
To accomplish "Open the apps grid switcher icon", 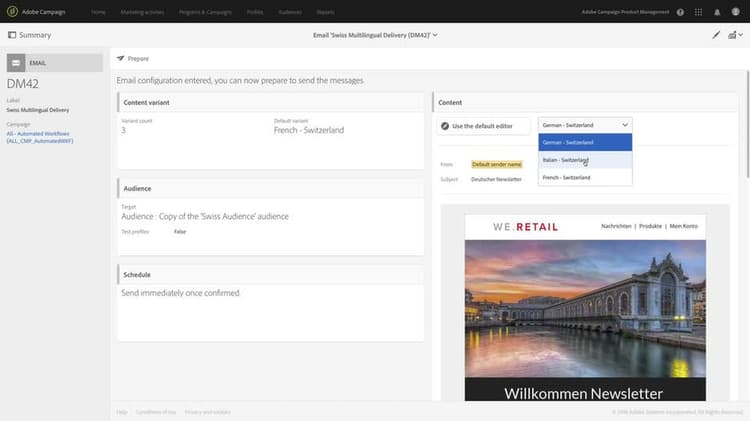I will click(x=698, y=12).
